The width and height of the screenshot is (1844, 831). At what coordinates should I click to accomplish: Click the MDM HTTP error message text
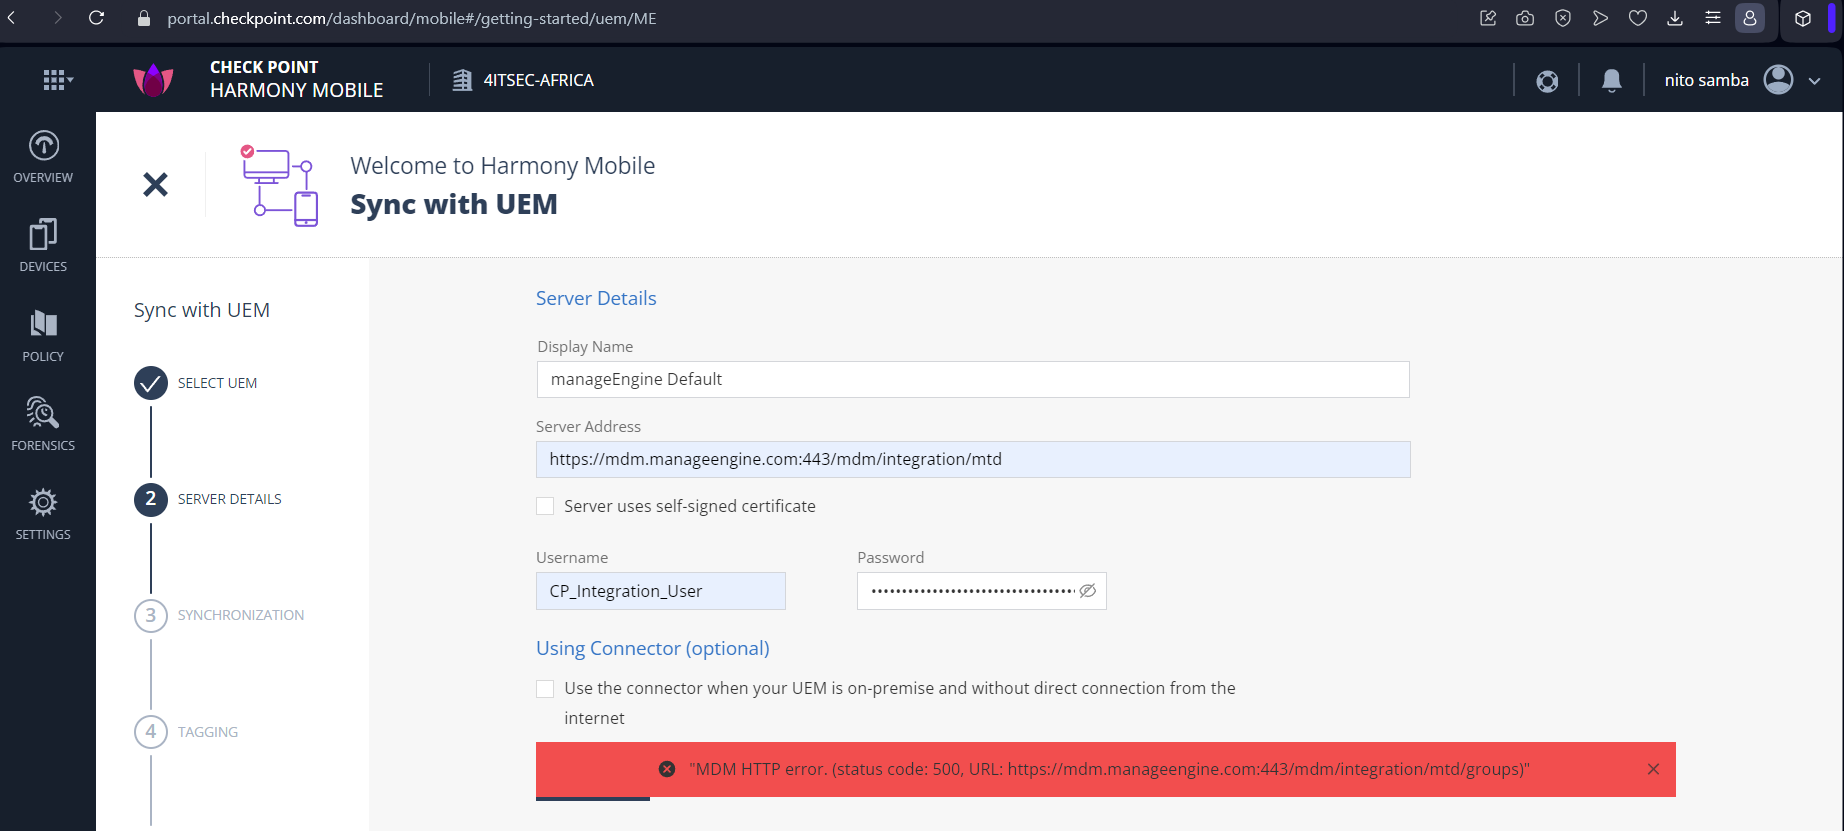[1110, 769]
